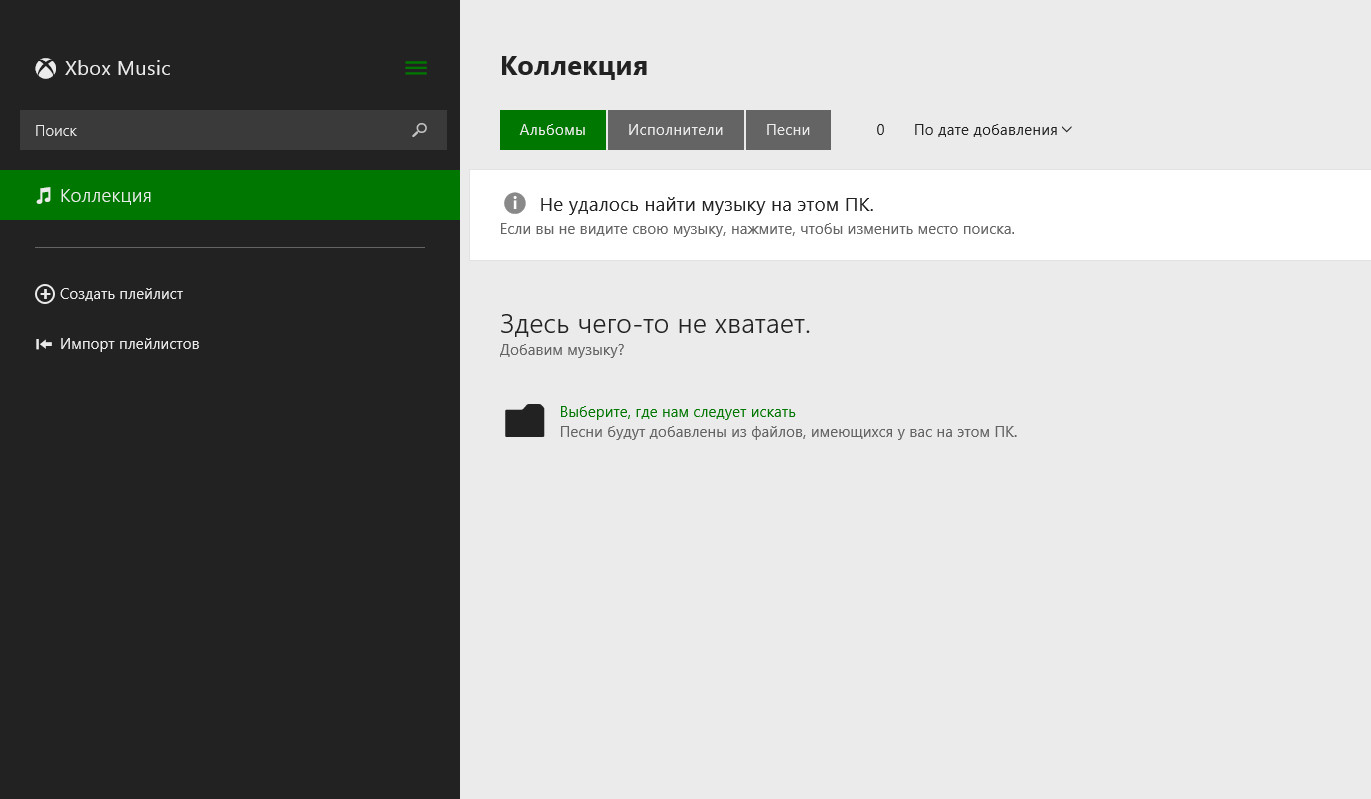The width and height of the screenshot is (1371, 799).
Task: Open the По дате добавления sort dropdown
Action: [985, 130]
